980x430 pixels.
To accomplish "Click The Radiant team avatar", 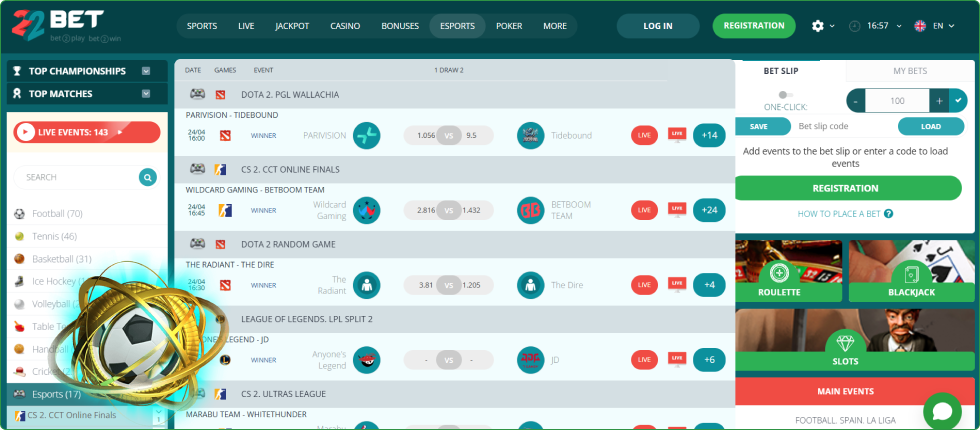I will (x=366, y=285).
